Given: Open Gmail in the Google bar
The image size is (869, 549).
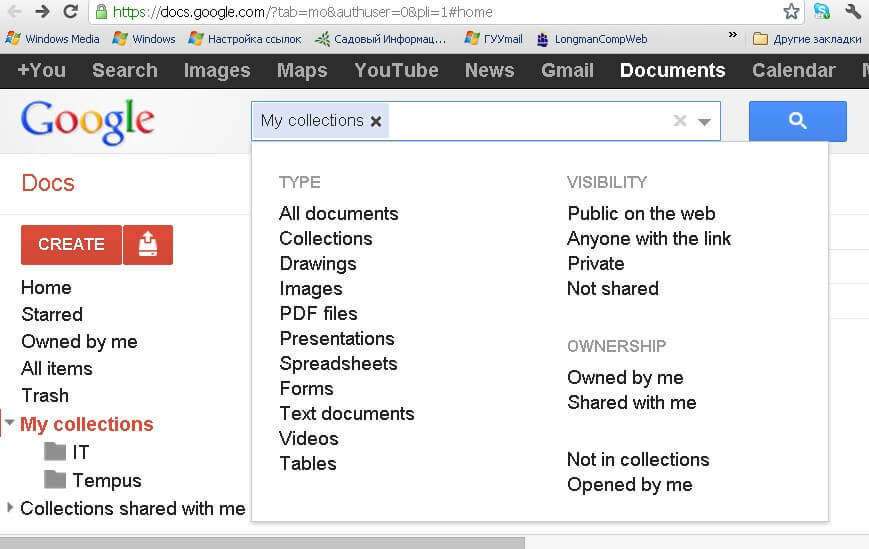Looking at the screenshot, I should [x=567, y=70].
